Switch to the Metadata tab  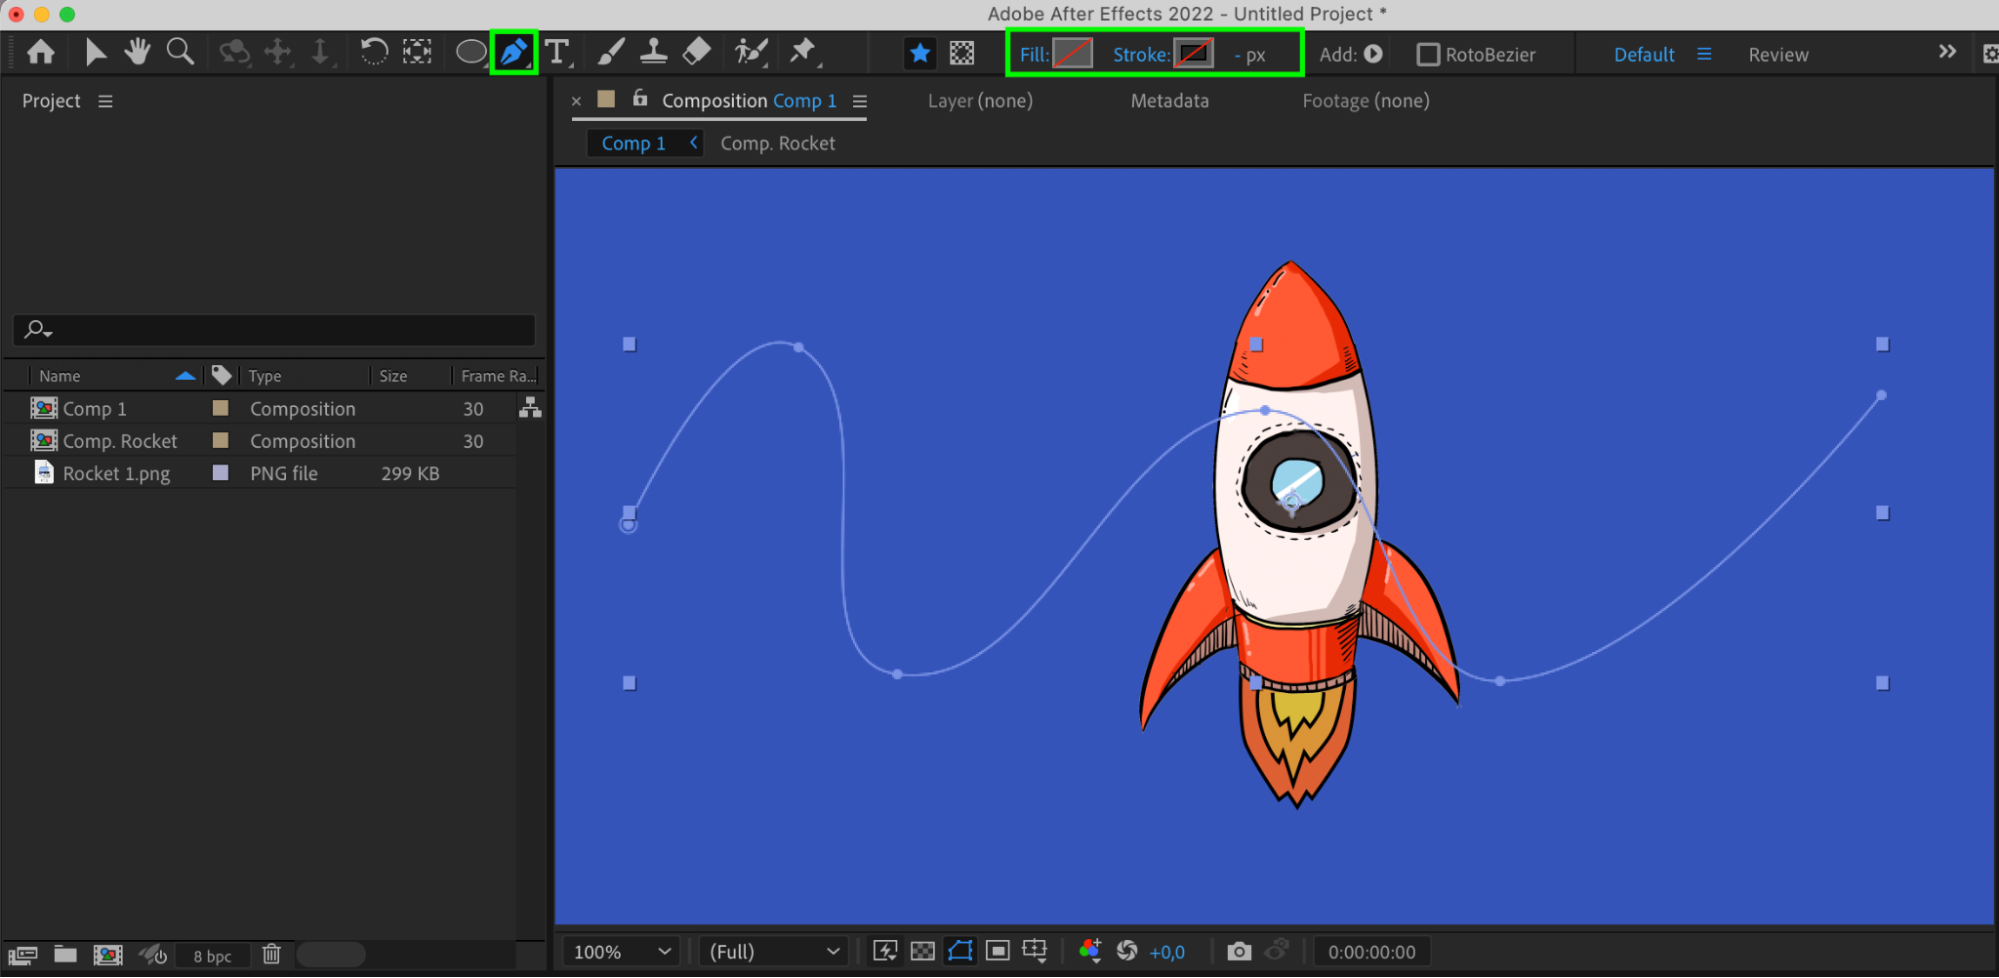[1169, 101]
